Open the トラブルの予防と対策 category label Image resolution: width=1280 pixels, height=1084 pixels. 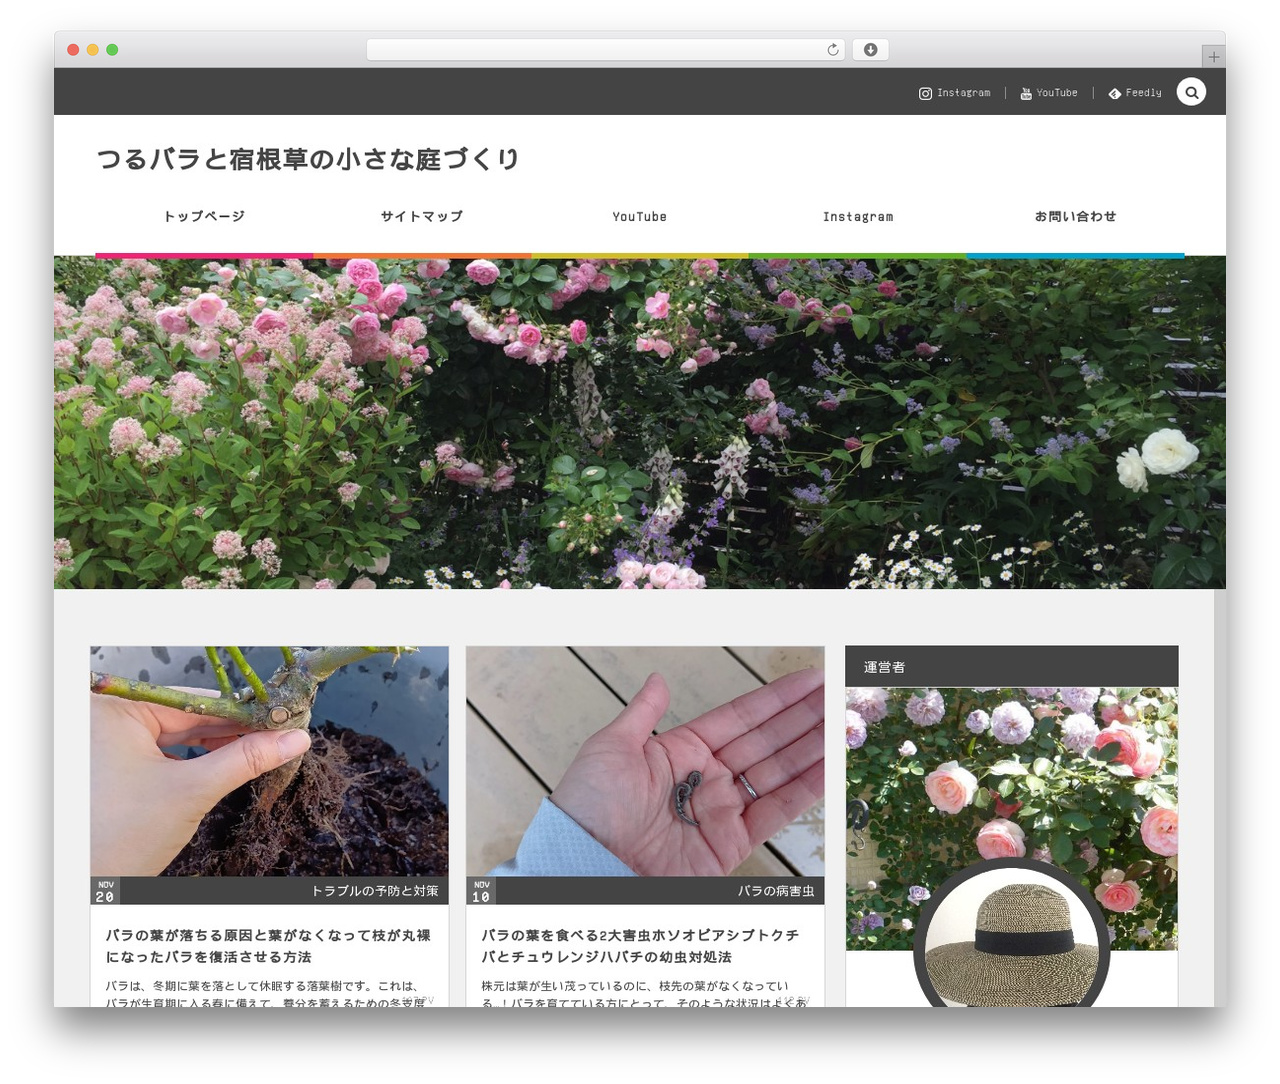[x=375, y=891]
